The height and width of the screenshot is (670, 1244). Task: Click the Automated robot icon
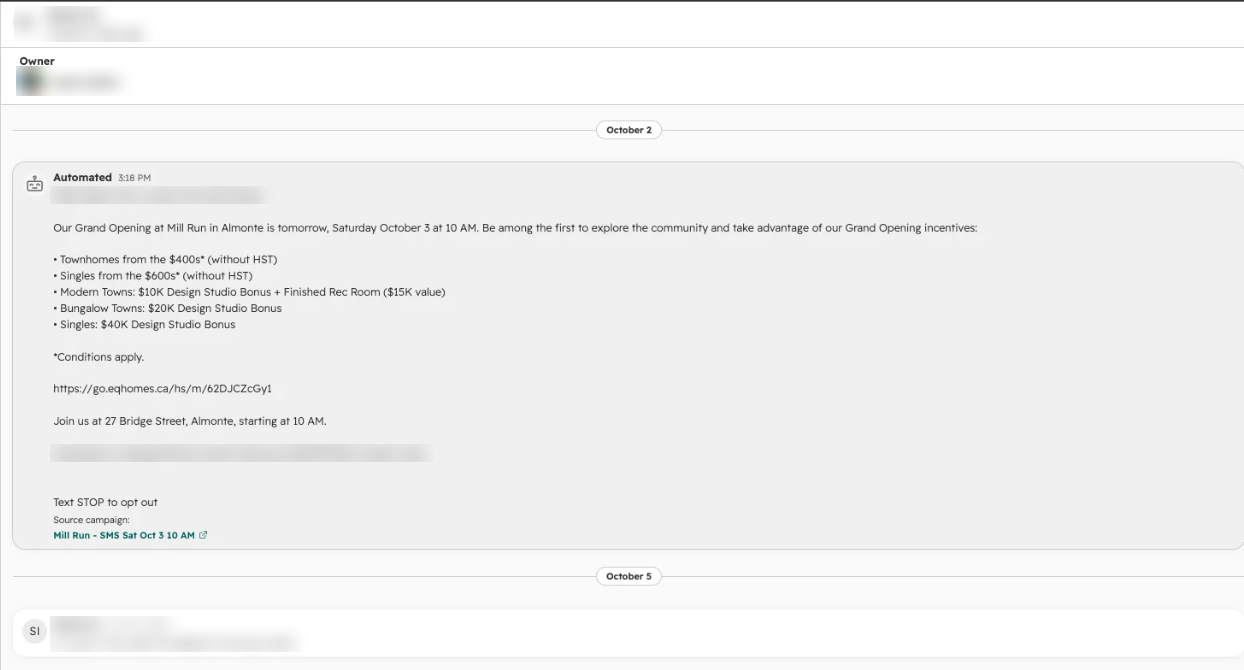pos(35,184)
